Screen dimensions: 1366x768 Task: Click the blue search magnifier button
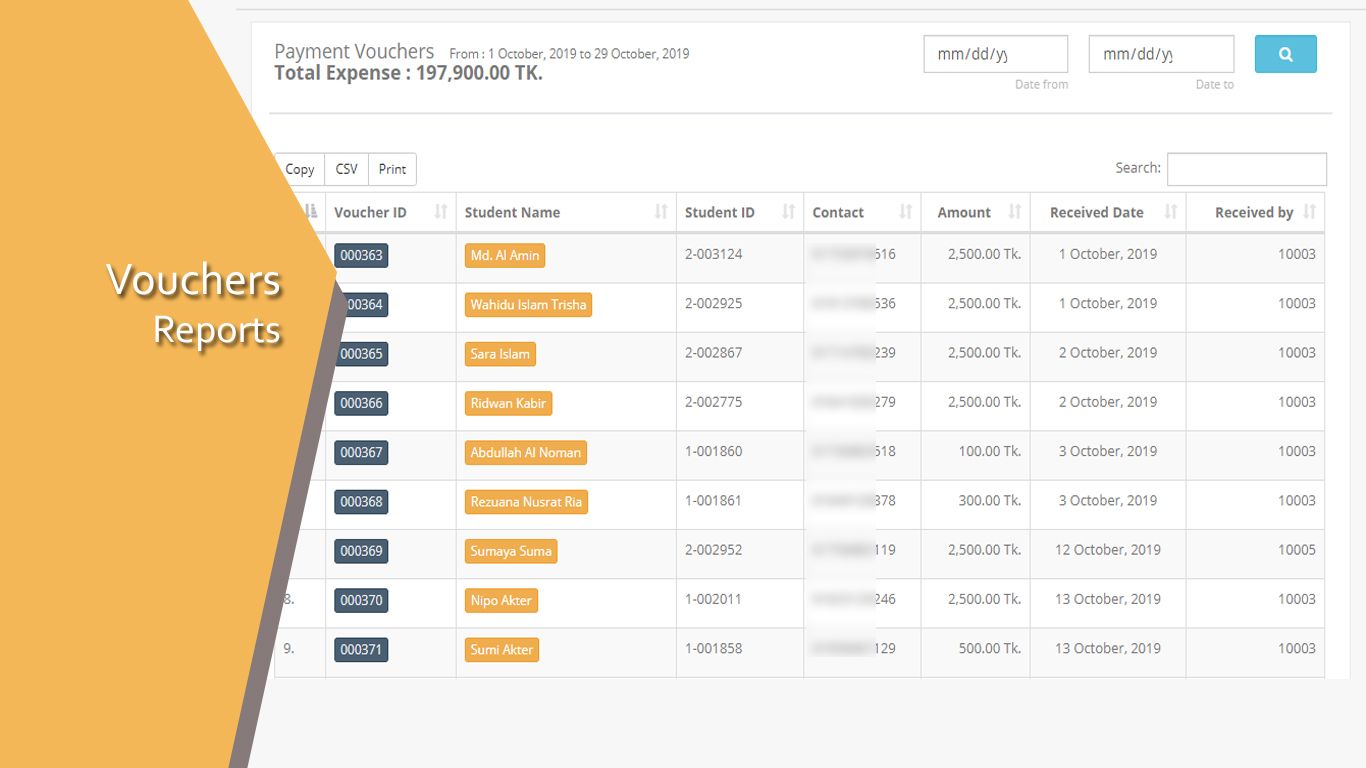(x=1285, y=55)
